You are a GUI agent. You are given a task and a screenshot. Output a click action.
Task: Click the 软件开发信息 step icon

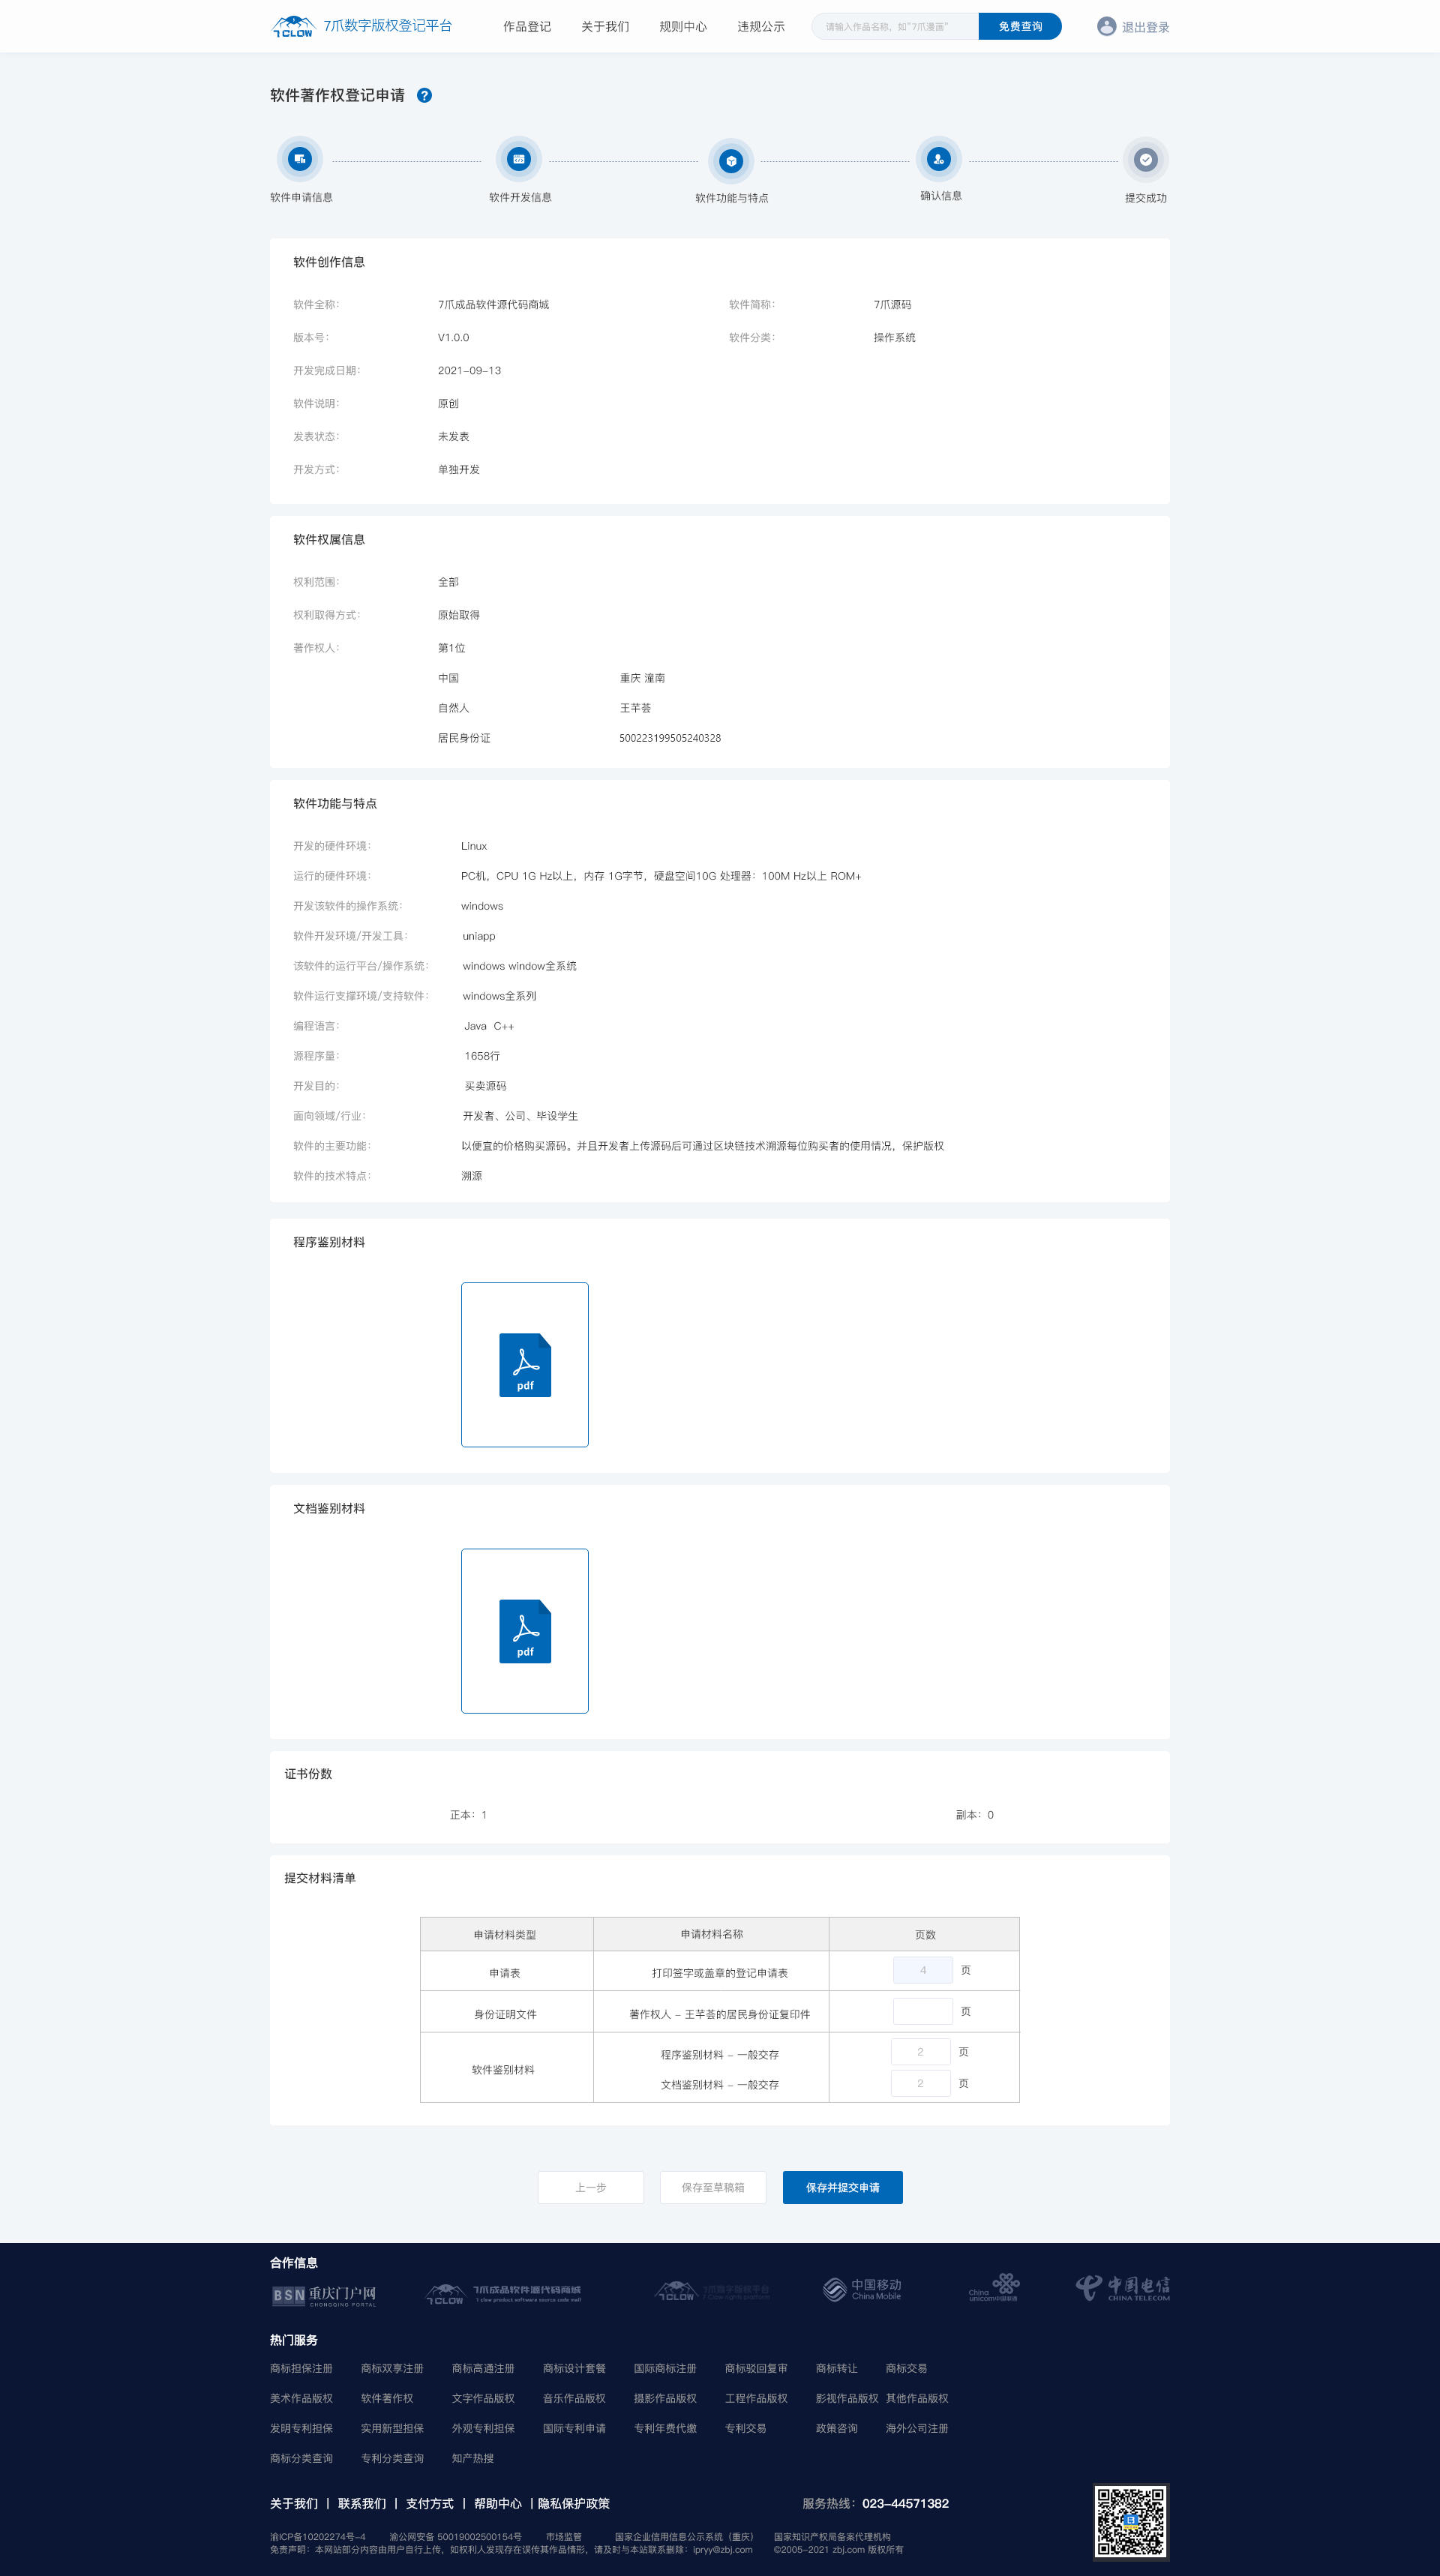(x=519, y=159)
